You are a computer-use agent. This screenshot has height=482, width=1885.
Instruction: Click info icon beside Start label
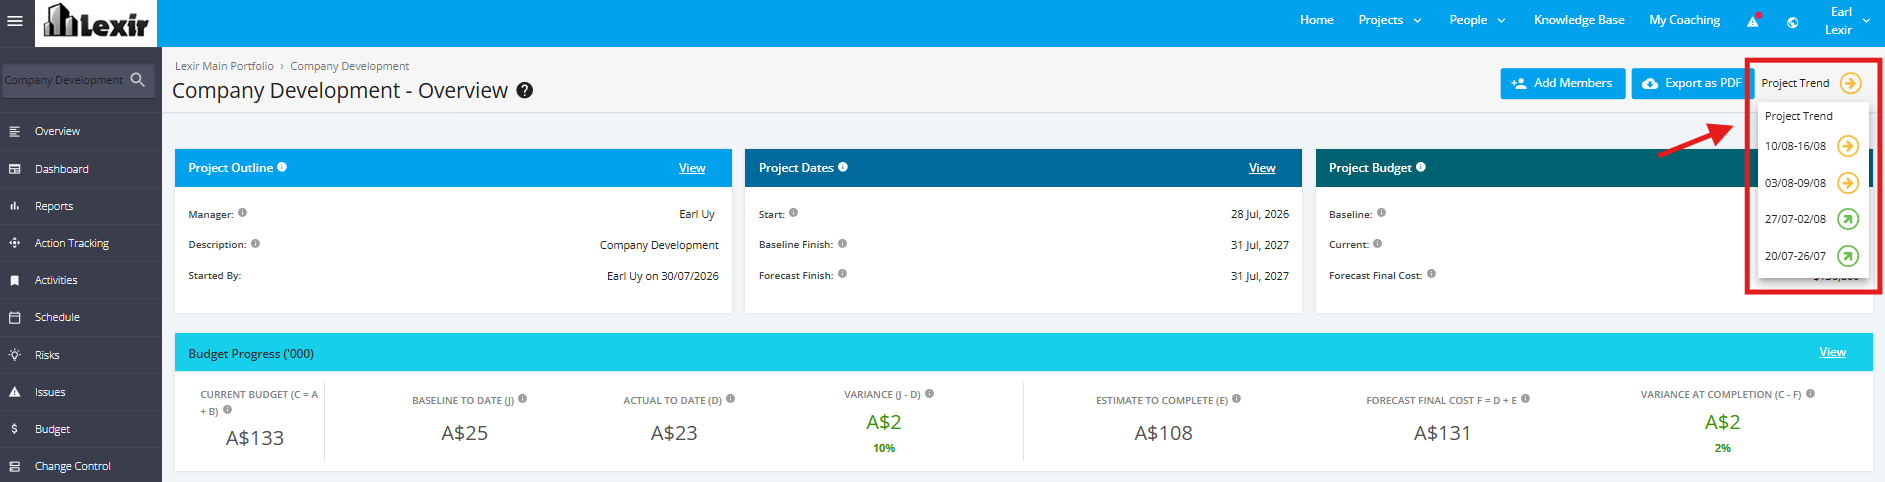tap(793, 213)
